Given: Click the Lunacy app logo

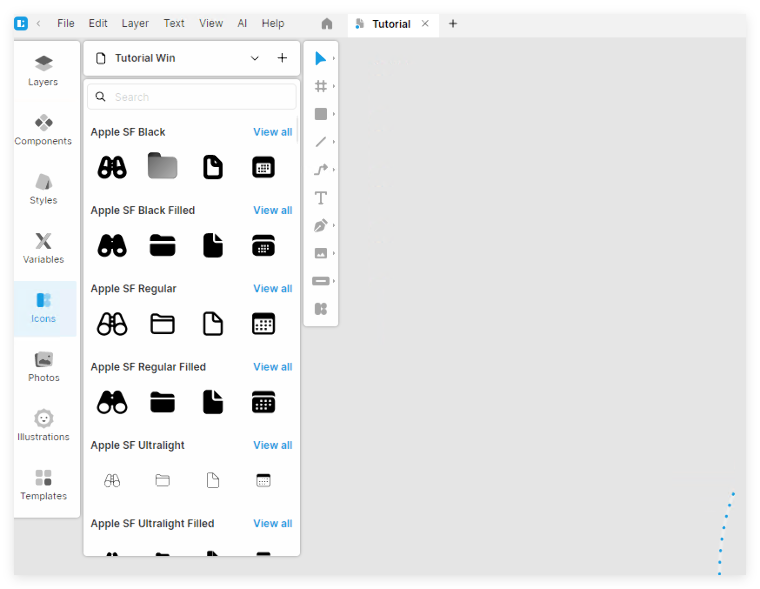Looking at the screenshot, I should tap(21, 23).
